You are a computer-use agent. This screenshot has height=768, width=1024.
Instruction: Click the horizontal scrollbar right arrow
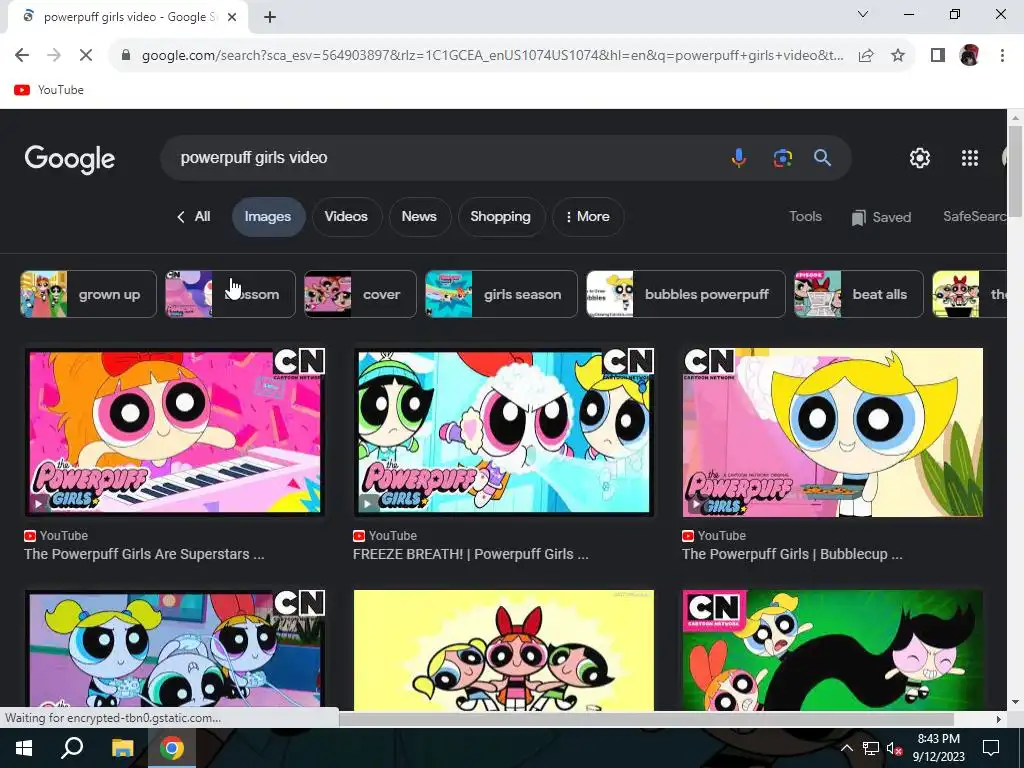(999, 719)
